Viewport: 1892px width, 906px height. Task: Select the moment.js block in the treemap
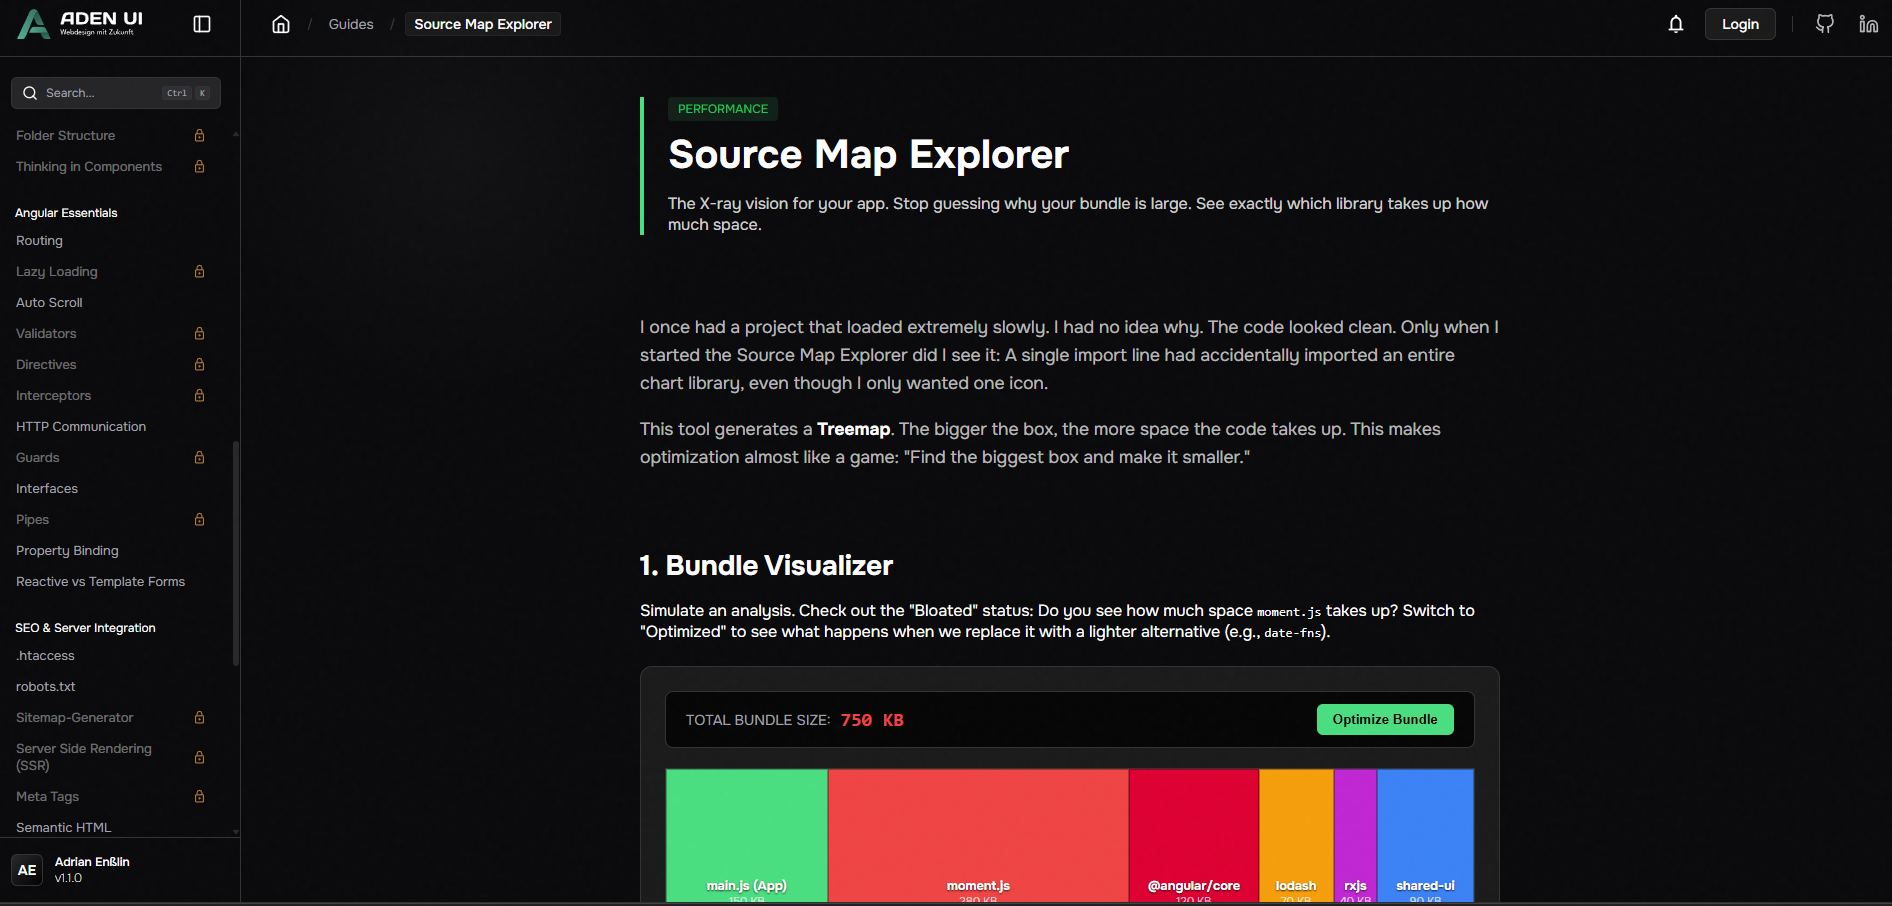(977, 835)
